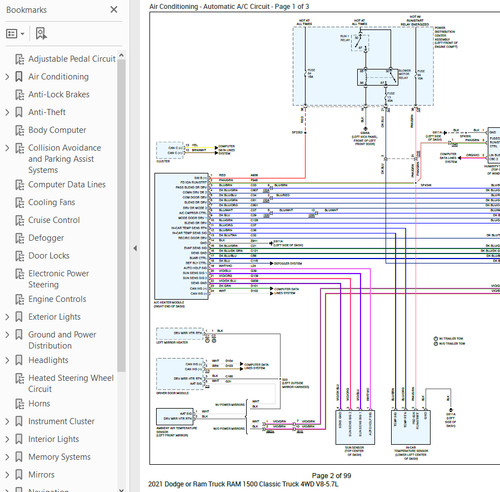Viewport: 500px width, 492px height.
Task: Select the Computer Data Lines bookmark
Action: 67,185
